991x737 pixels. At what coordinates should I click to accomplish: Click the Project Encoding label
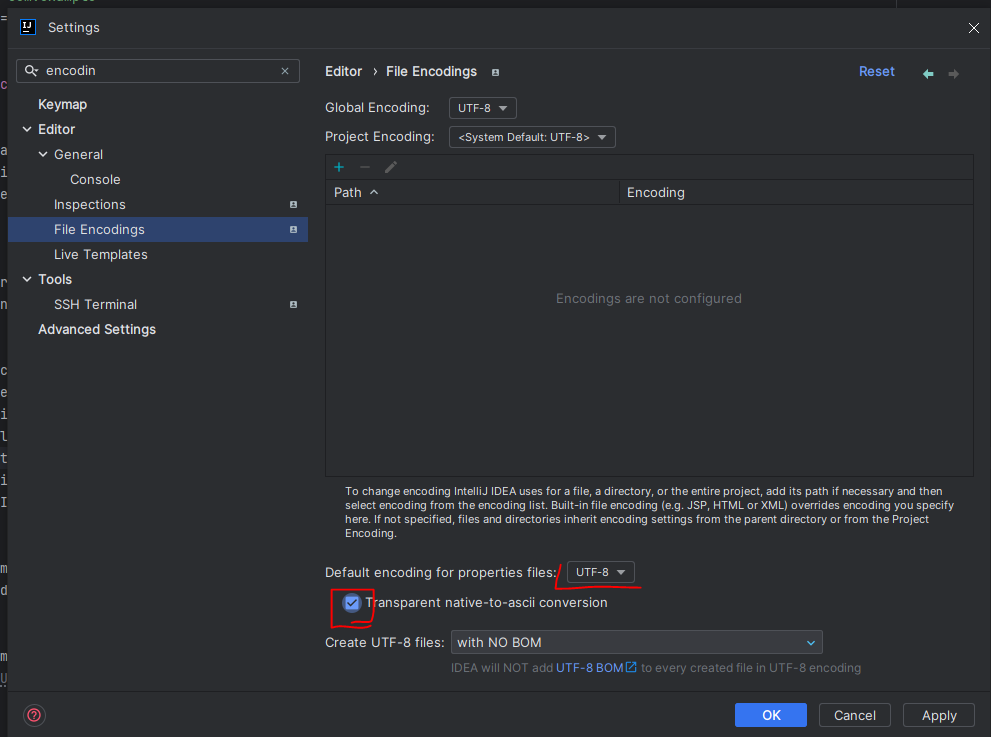click(x=379, y=137)
